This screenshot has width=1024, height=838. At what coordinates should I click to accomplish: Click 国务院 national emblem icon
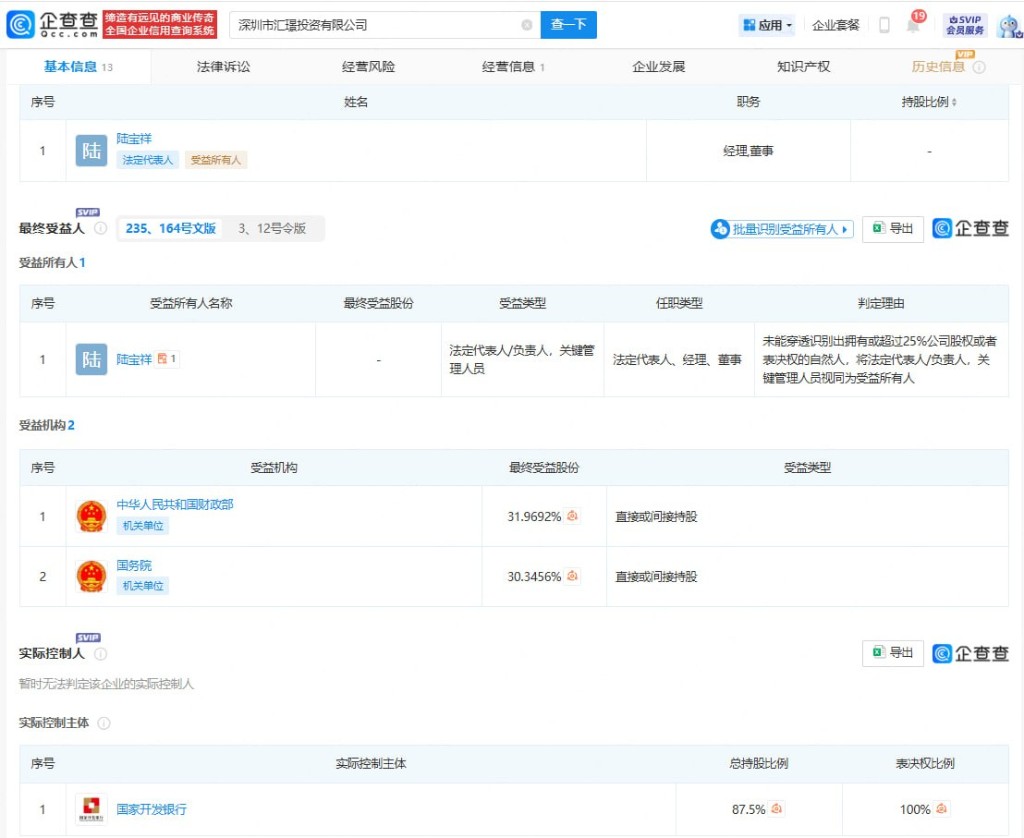tap(91, 576)
